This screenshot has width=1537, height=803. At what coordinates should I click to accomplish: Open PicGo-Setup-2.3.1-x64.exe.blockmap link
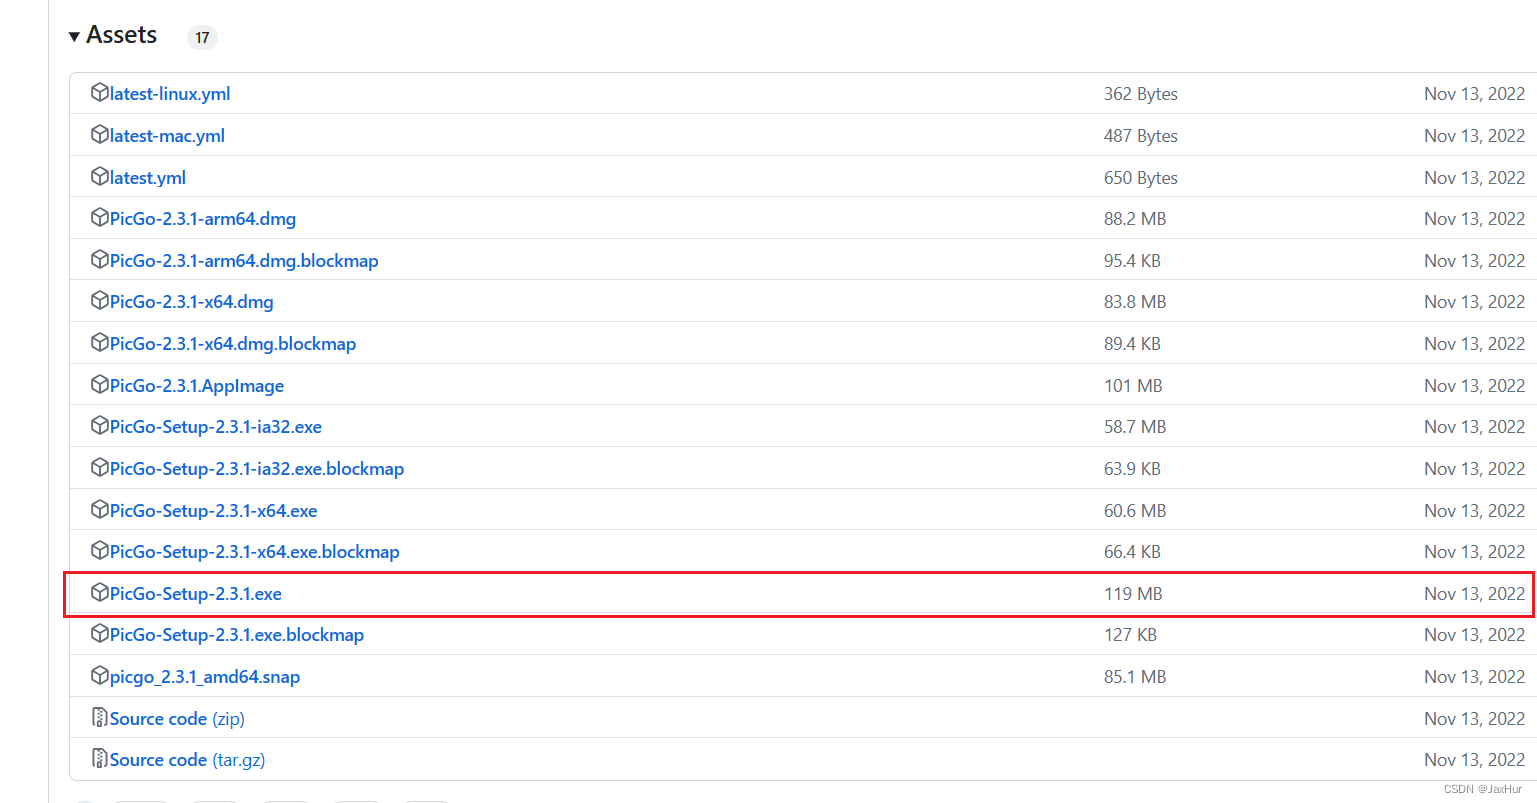point(255,552)
